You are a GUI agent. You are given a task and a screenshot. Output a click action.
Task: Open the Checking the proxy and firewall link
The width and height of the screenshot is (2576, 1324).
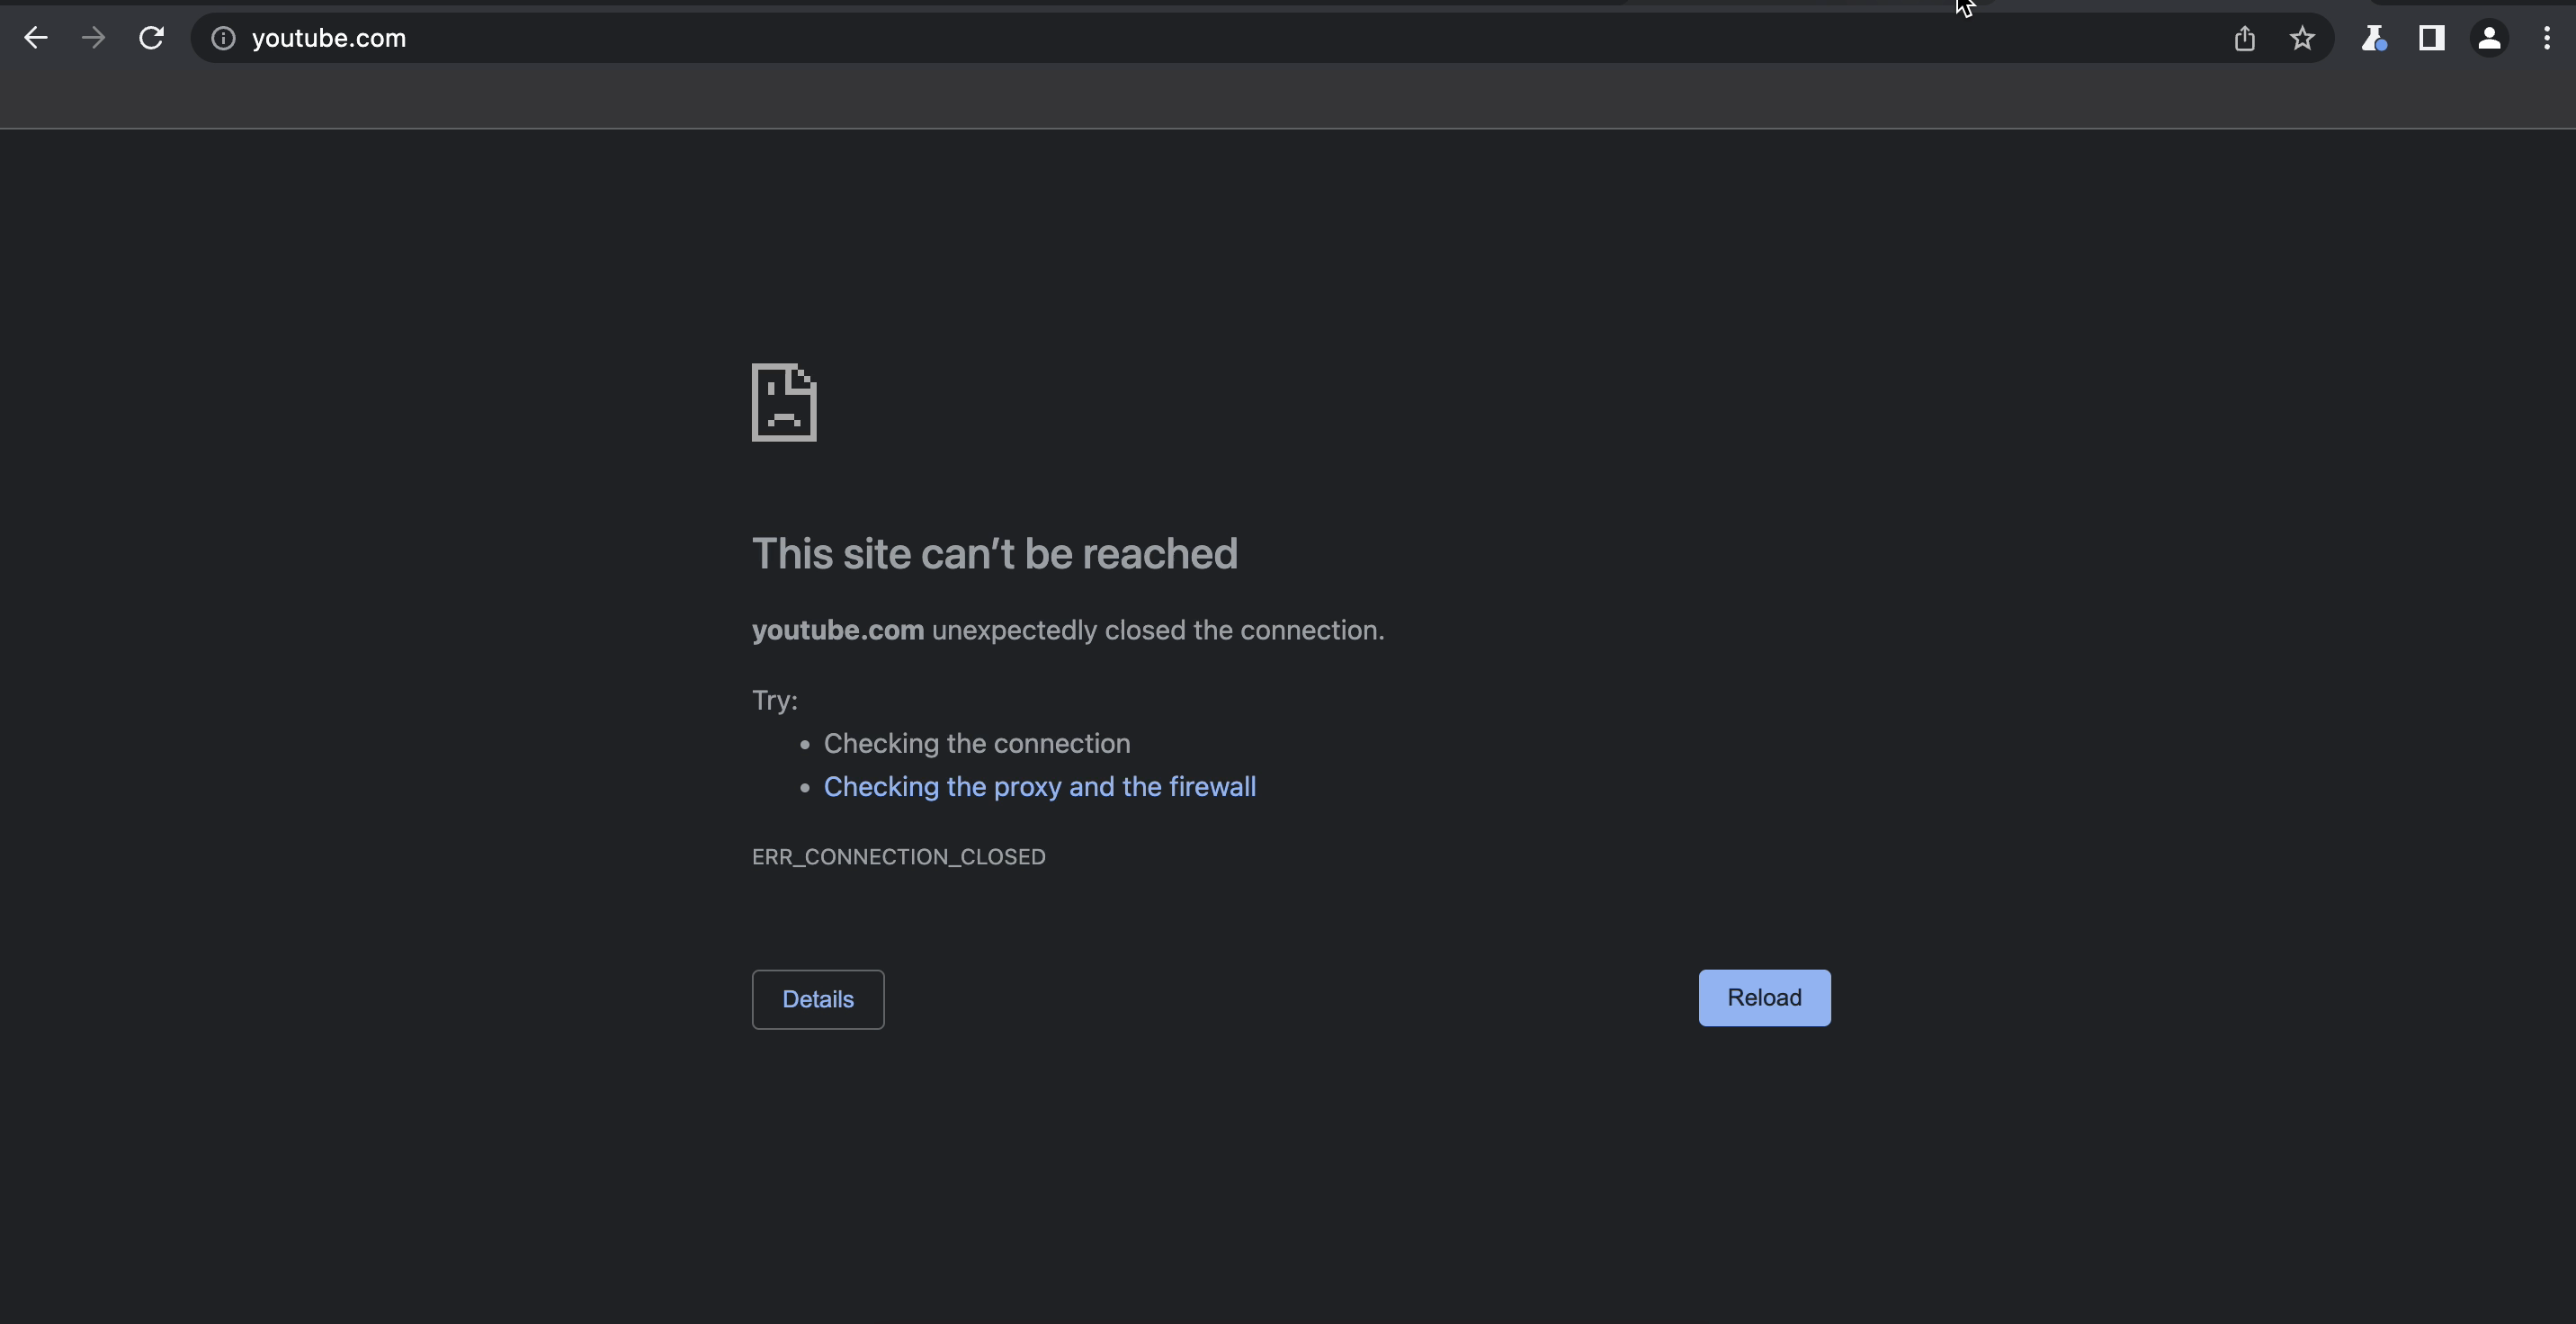click(x=1039, y=787)
